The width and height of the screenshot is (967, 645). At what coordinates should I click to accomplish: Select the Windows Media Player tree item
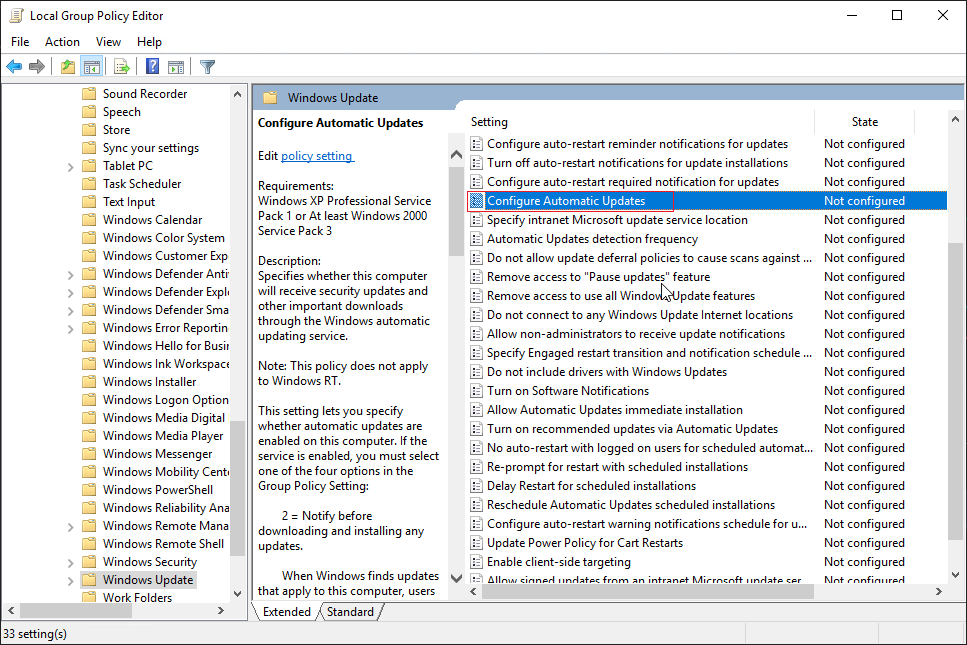163,436
